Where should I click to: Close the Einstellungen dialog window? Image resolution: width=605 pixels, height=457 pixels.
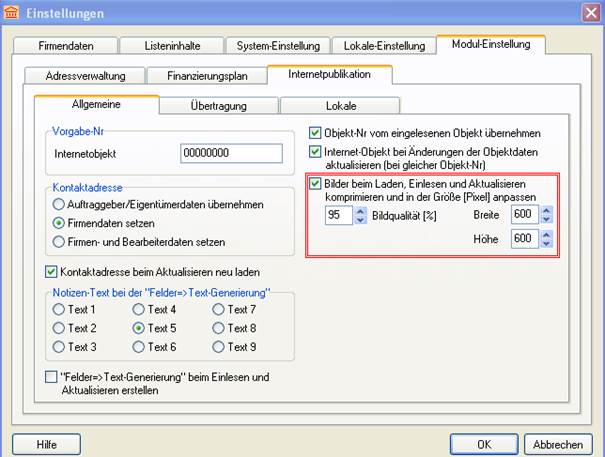click(591, 13)
